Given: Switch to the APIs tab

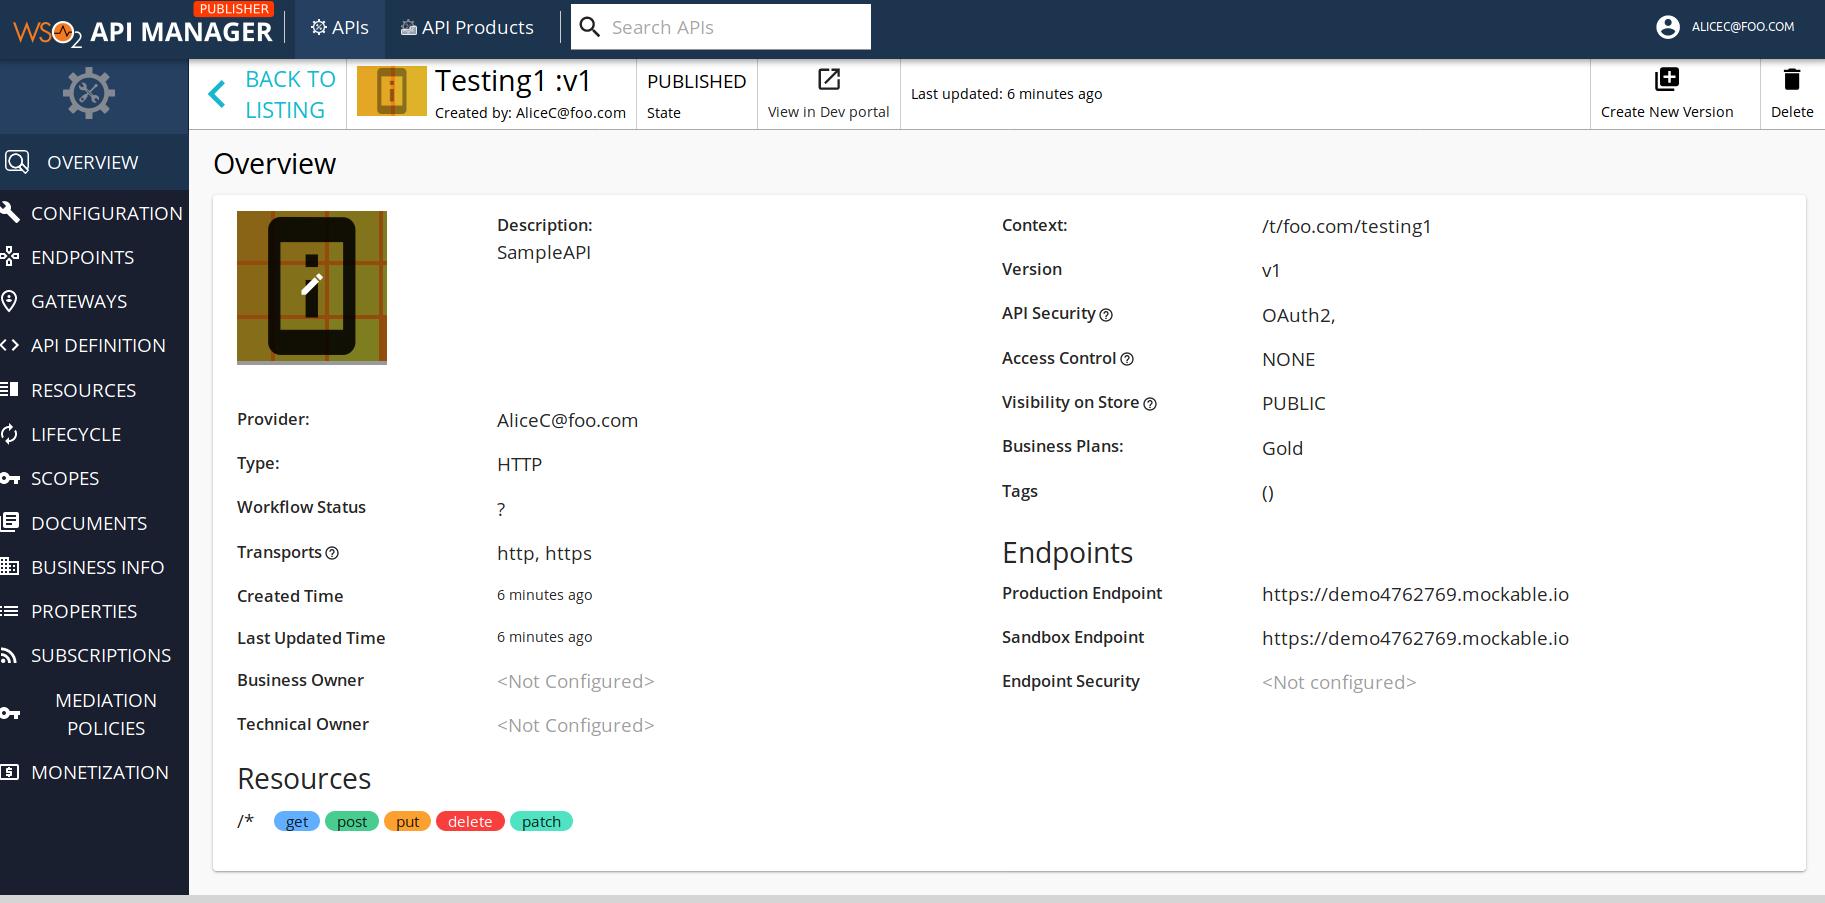Looking at the screenshot, I should (339, 27).
